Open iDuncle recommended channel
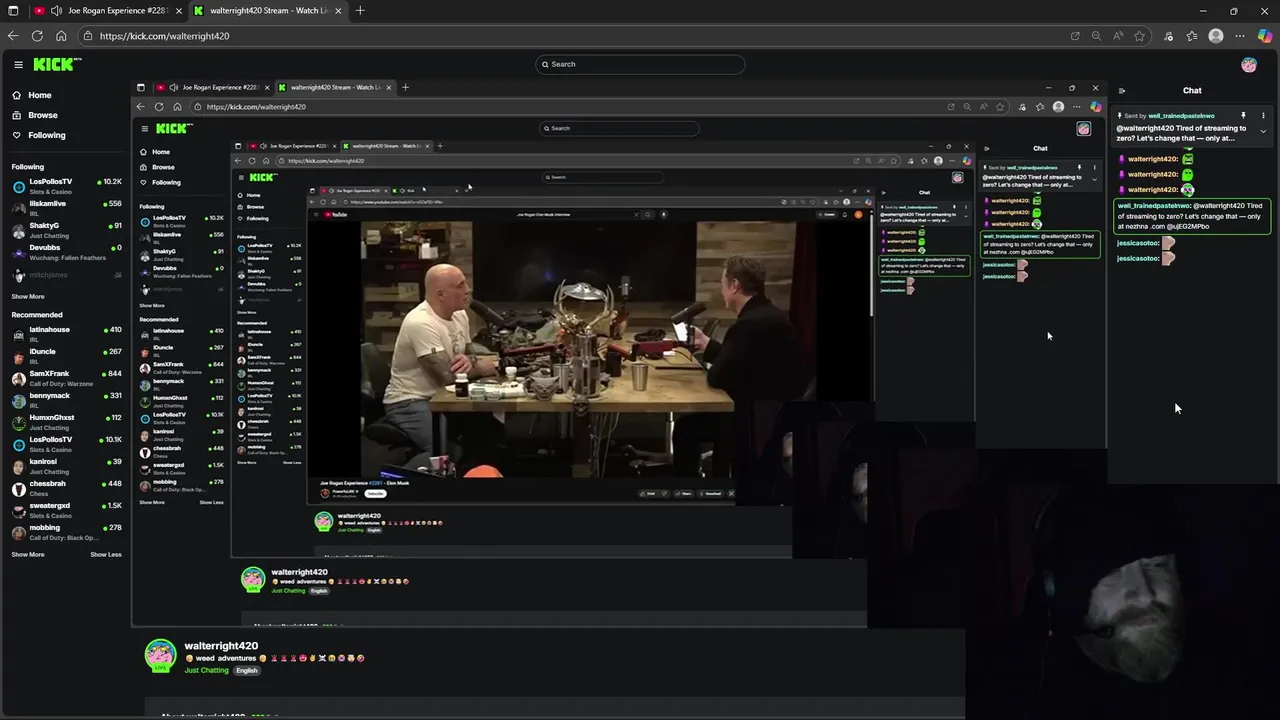This screenshot has height=720, width=1280. tap(66, 356)
